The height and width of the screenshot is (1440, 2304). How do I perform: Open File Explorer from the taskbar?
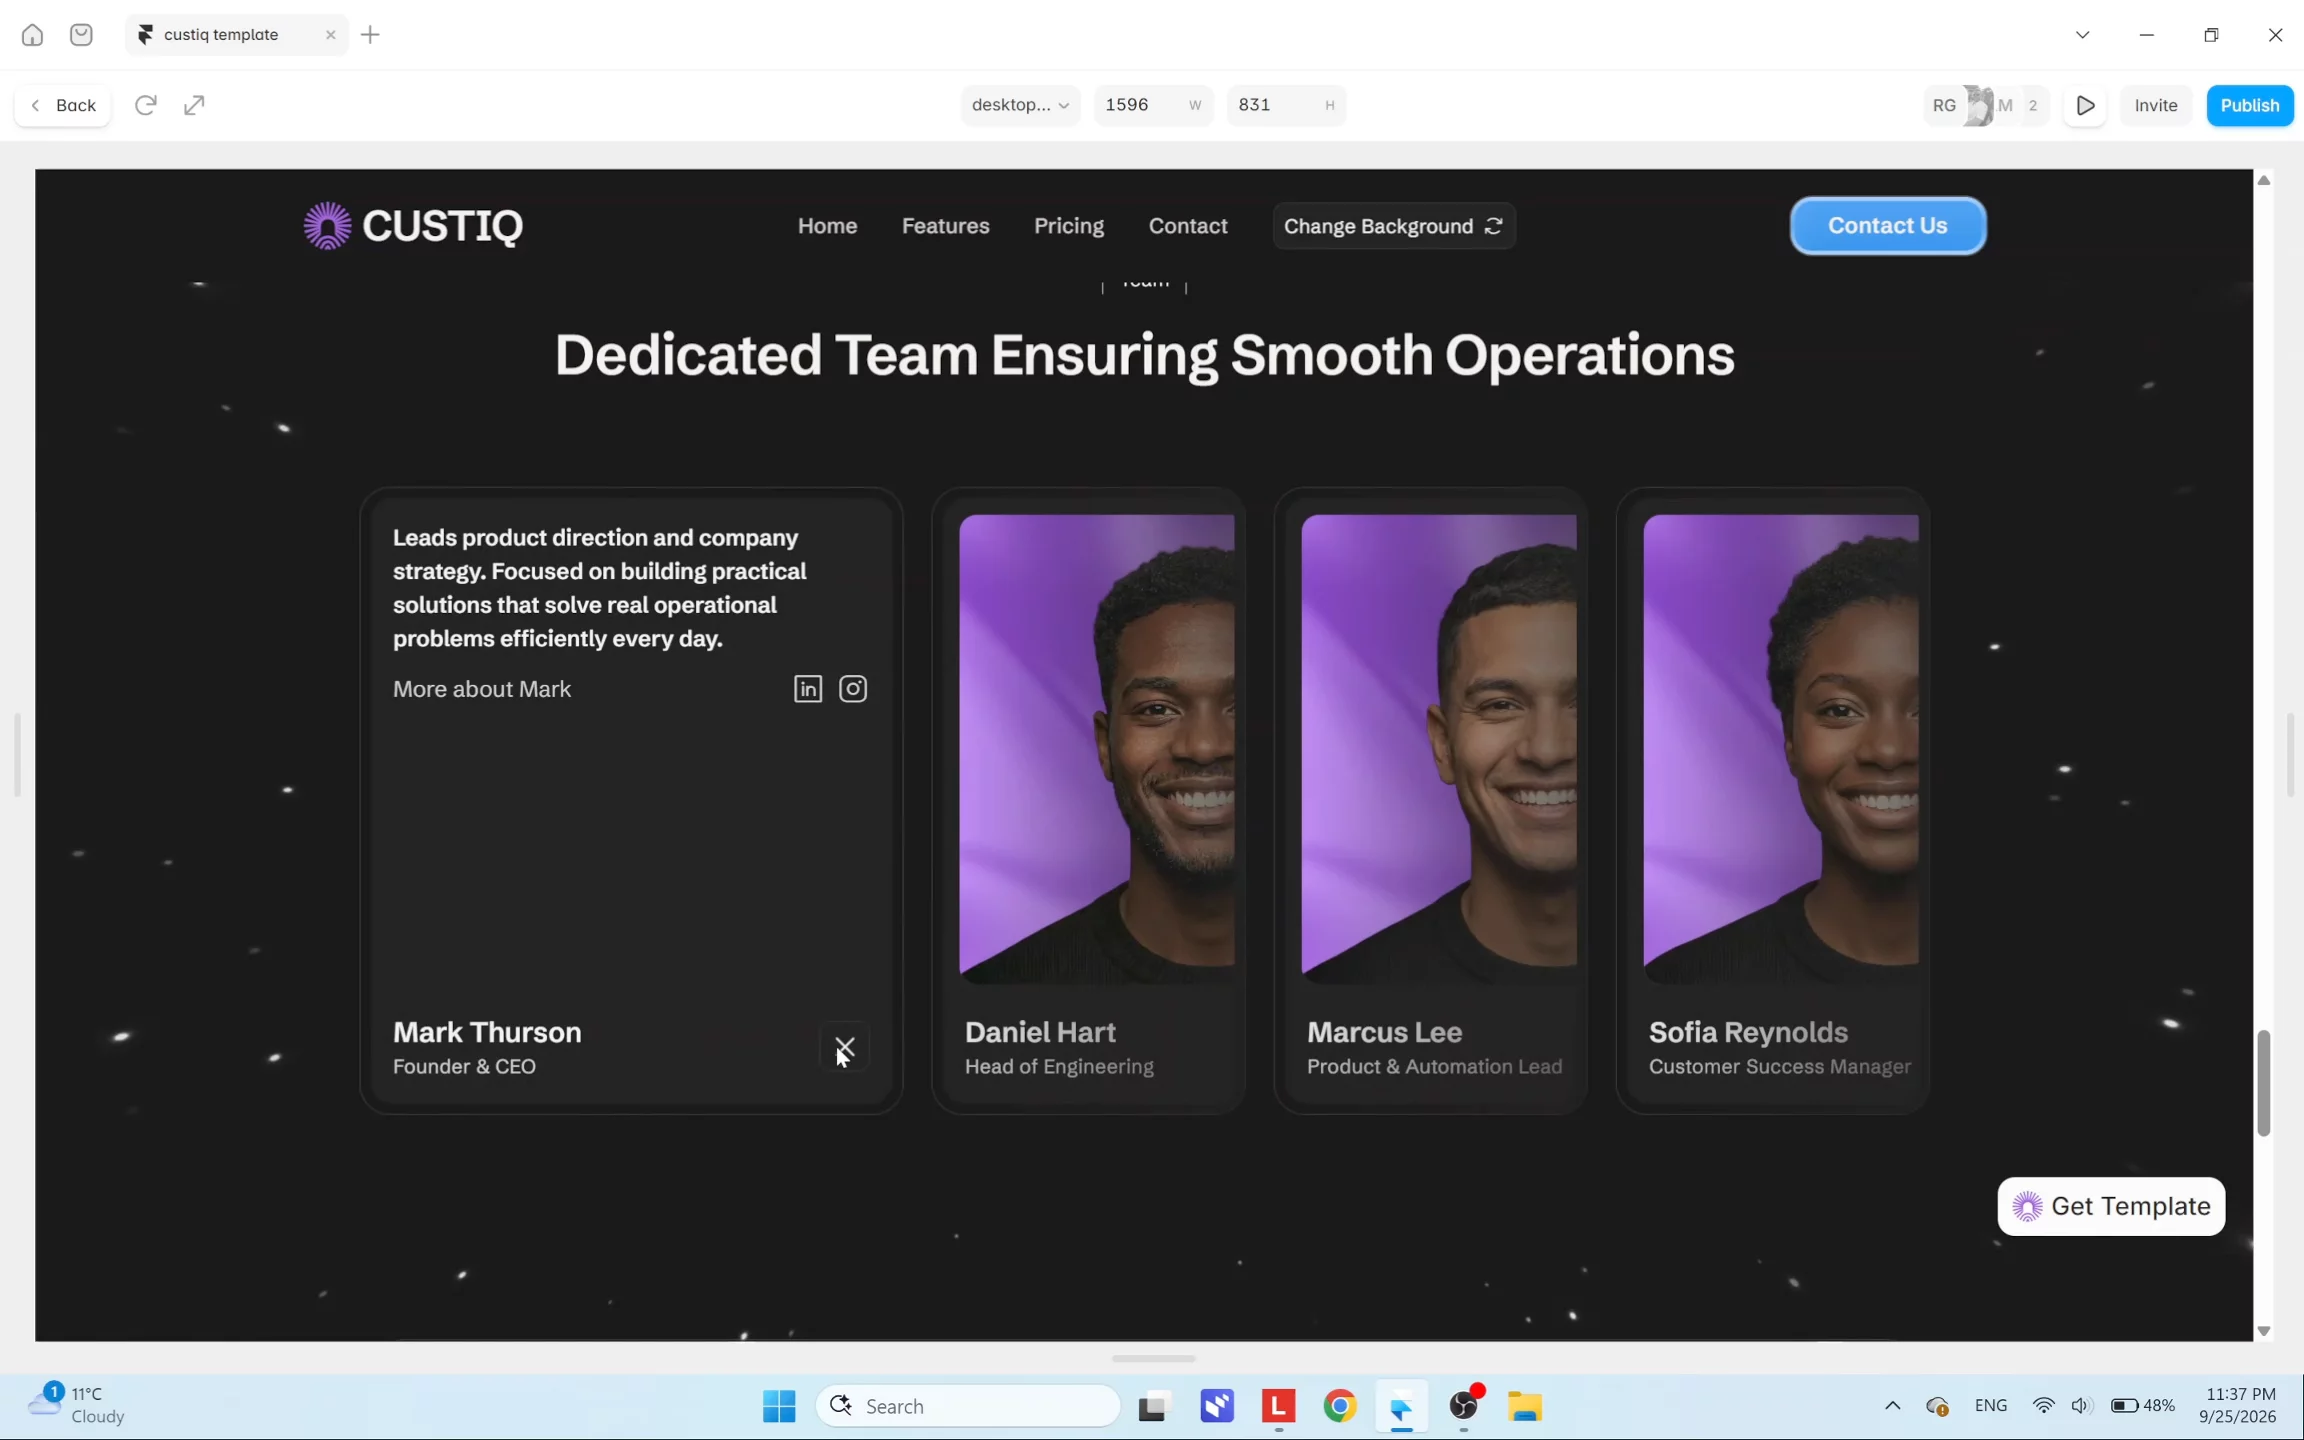click(1525, 1406)
